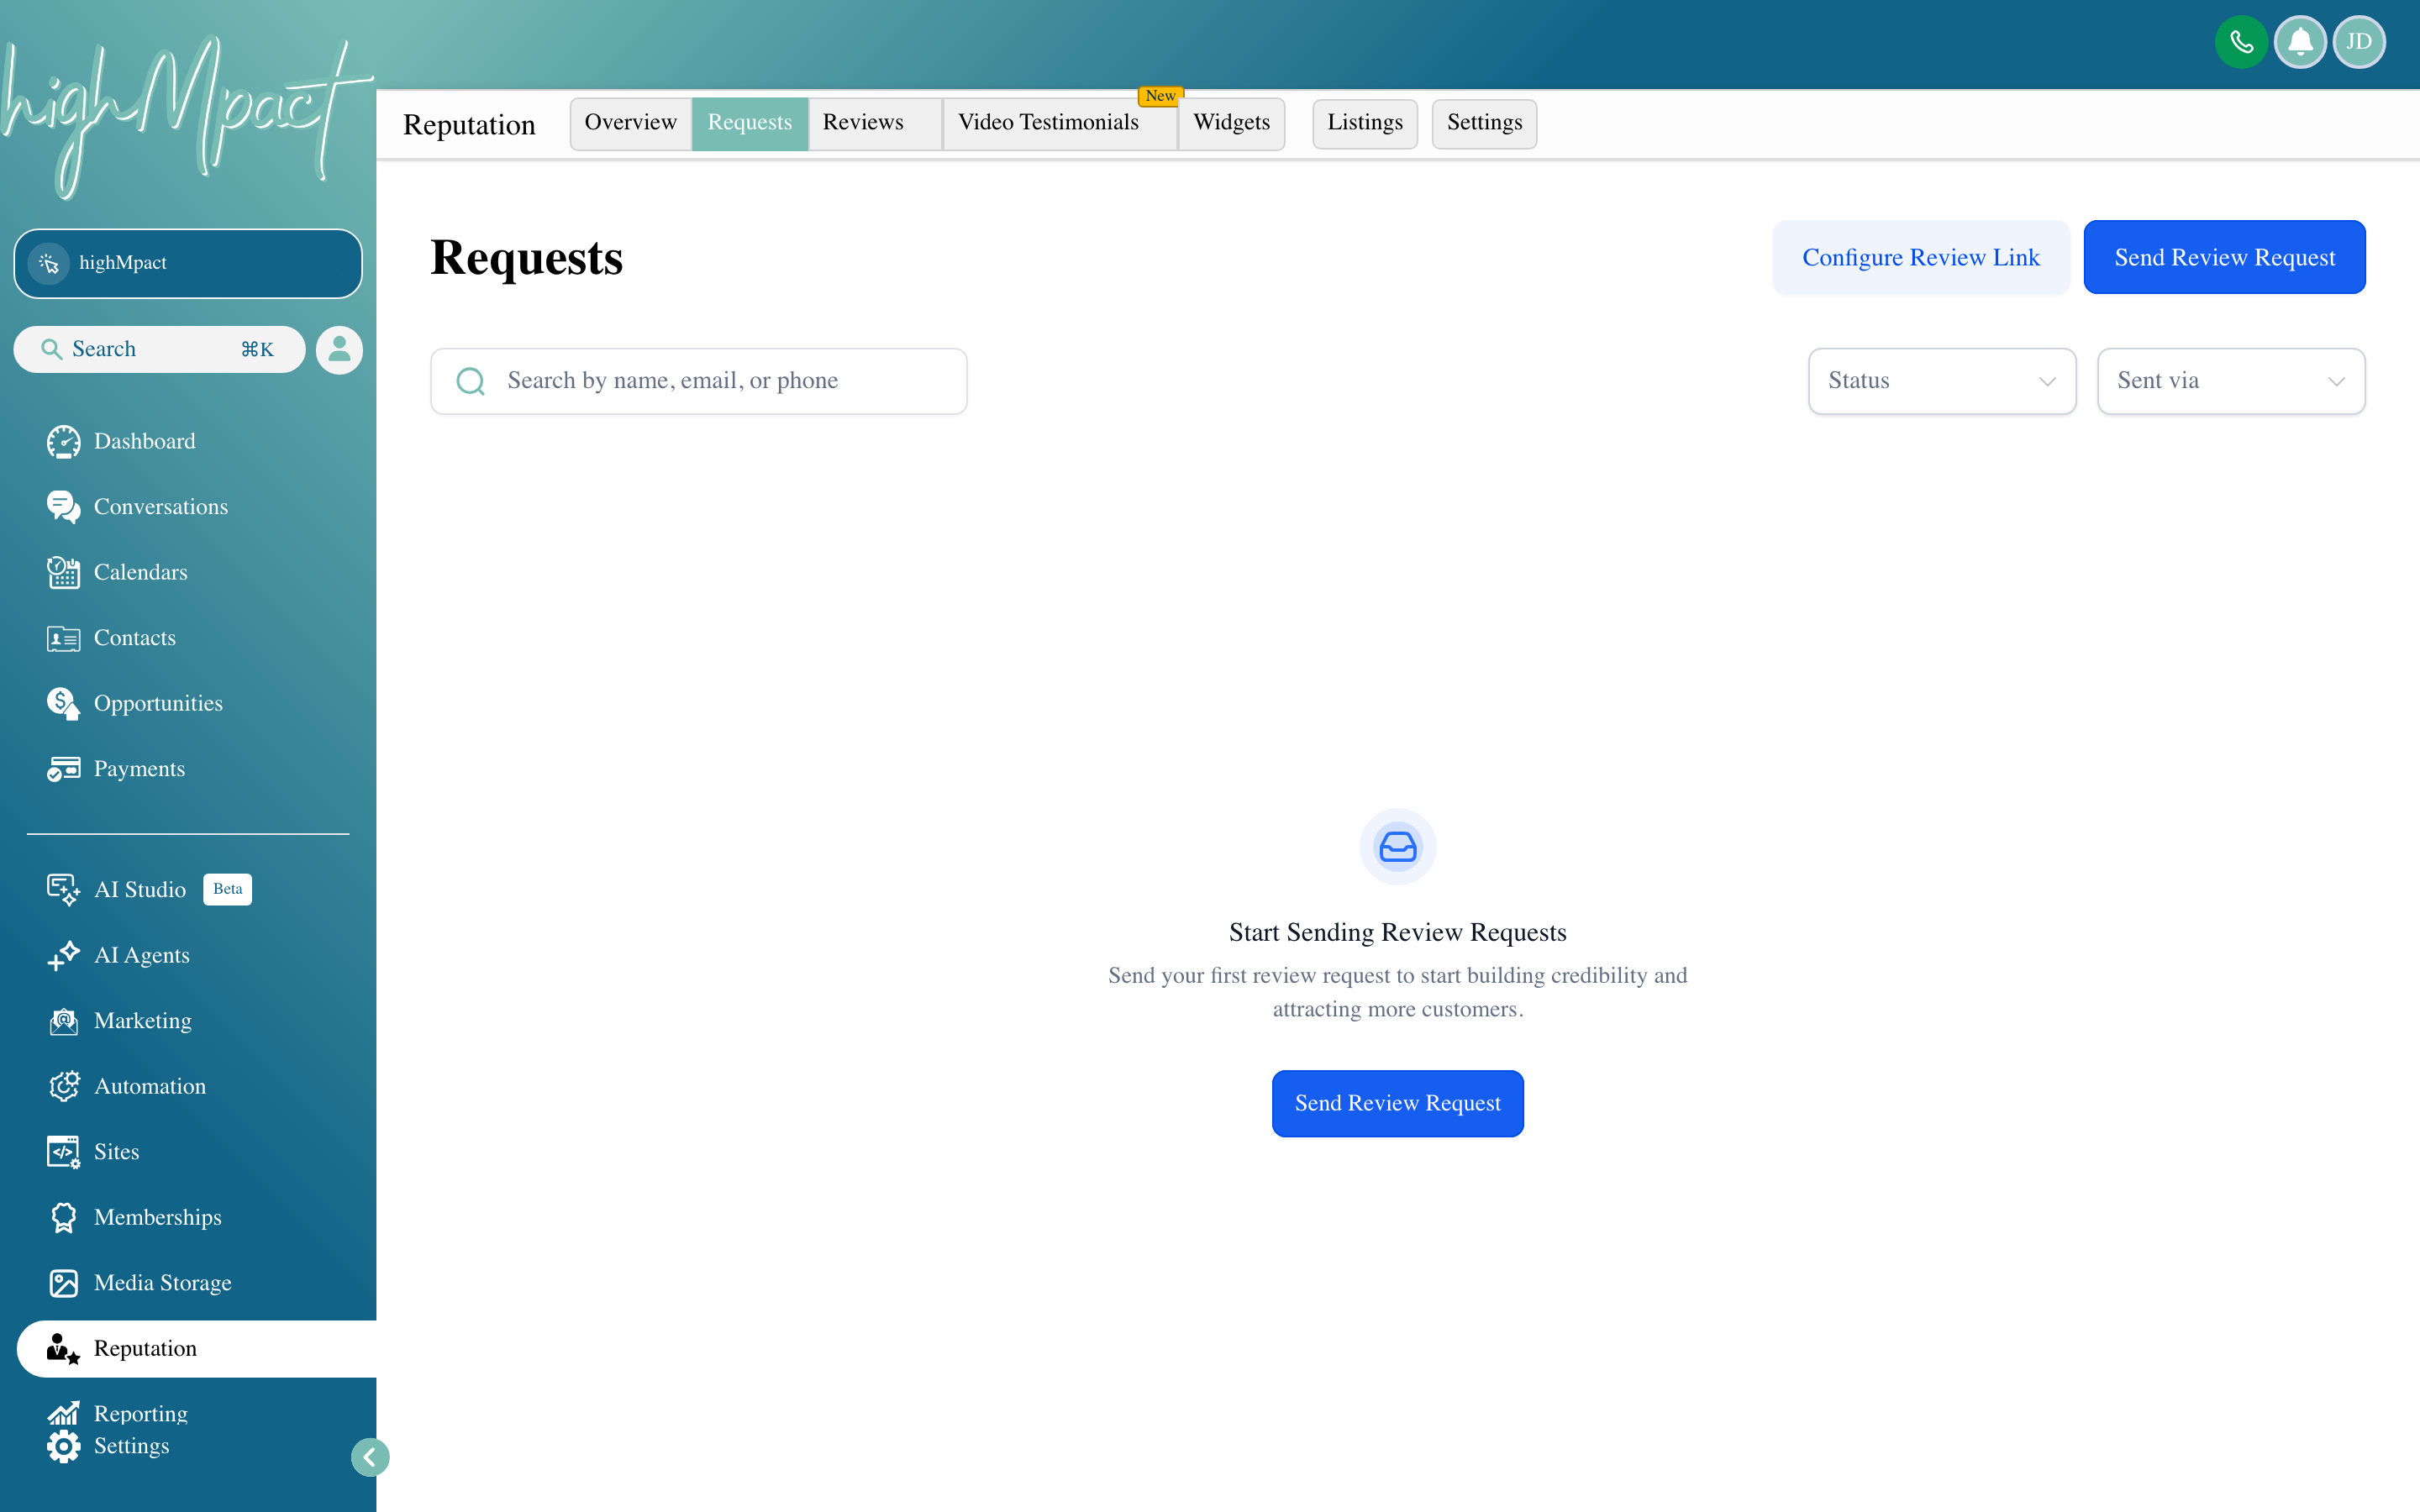The height and width of the screenshot is (1512, 2420).
Task: Open the Video Testimonials tab
Action: pyautogui.click(x=1059, y=123)
